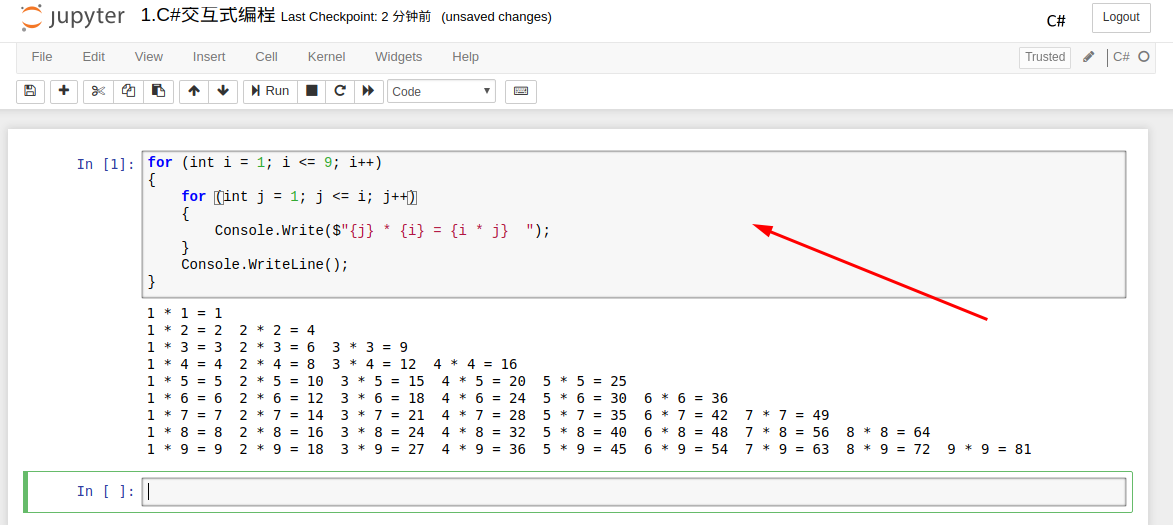Open the cell type Code dropdown

(441, 91)
